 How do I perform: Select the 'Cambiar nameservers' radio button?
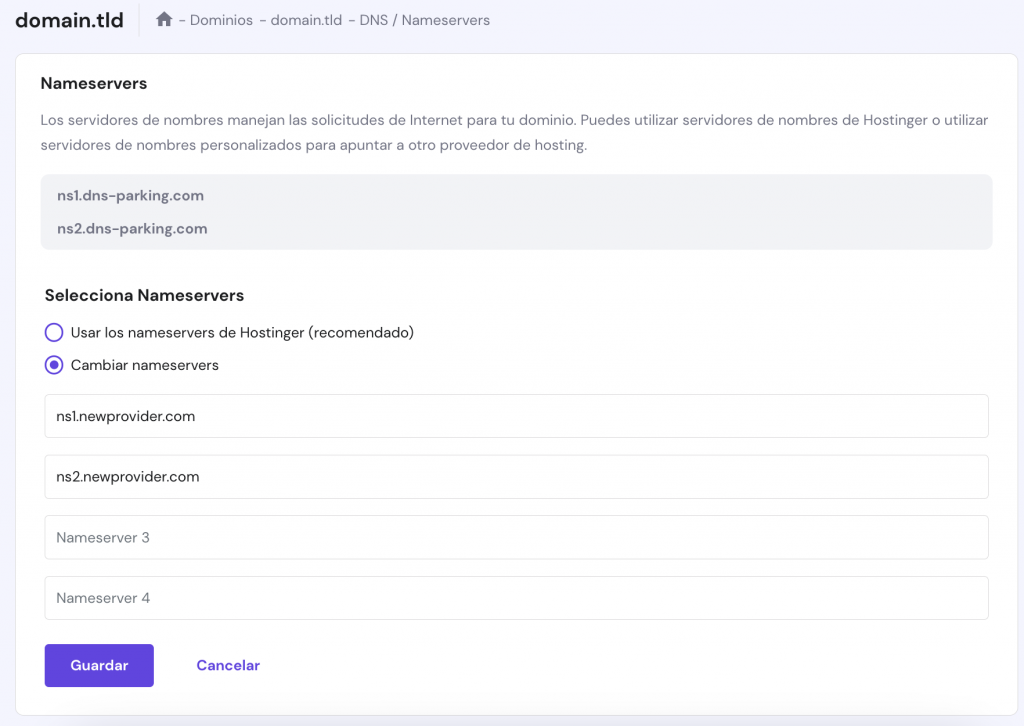pyautogui.click(x=54, y=365)
